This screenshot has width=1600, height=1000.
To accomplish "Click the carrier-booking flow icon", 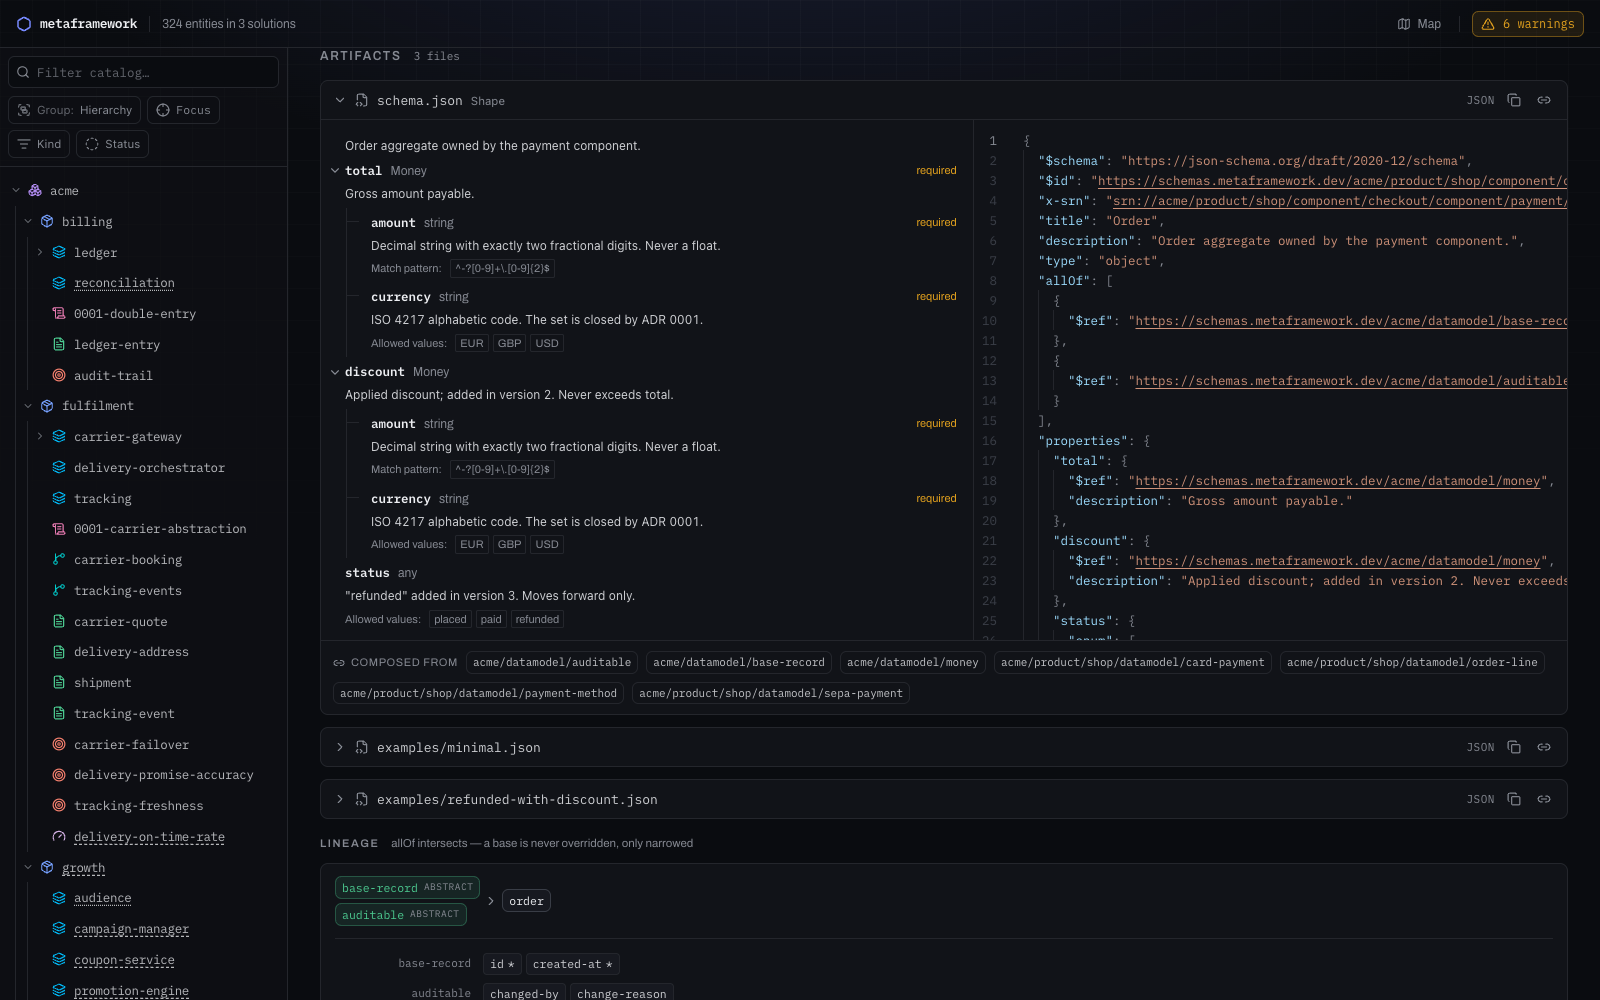I will pyautogui.click(x=59, y=560).
